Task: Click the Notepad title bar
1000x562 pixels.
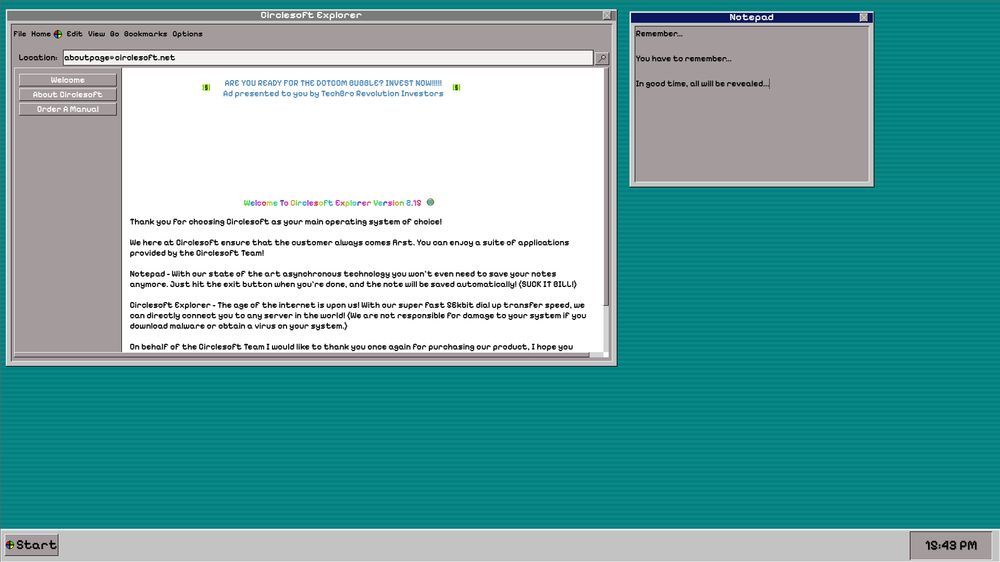Action: [x=751, y=17]
